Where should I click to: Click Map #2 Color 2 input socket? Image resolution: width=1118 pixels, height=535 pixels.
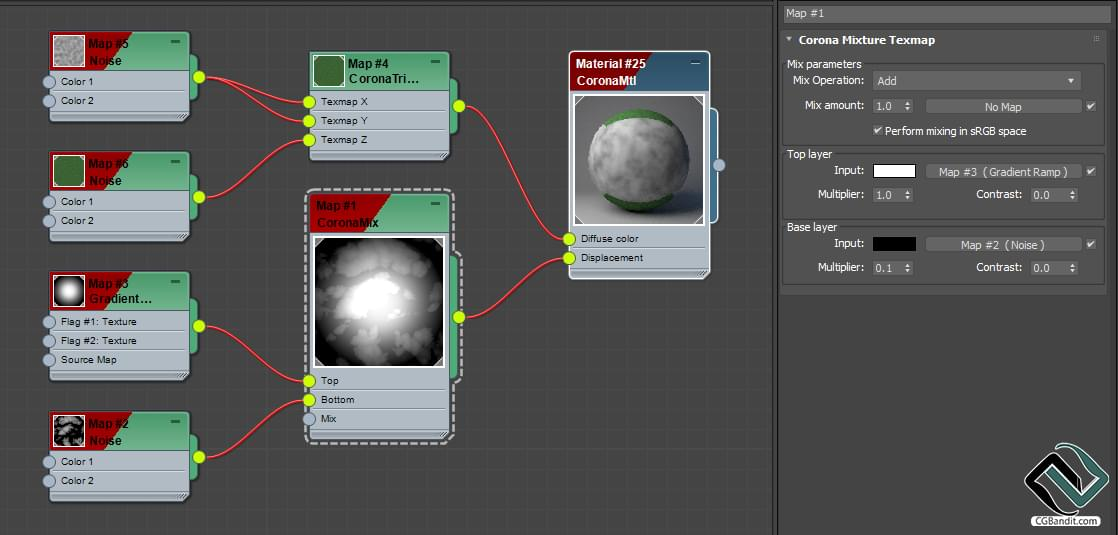(49, 481)
